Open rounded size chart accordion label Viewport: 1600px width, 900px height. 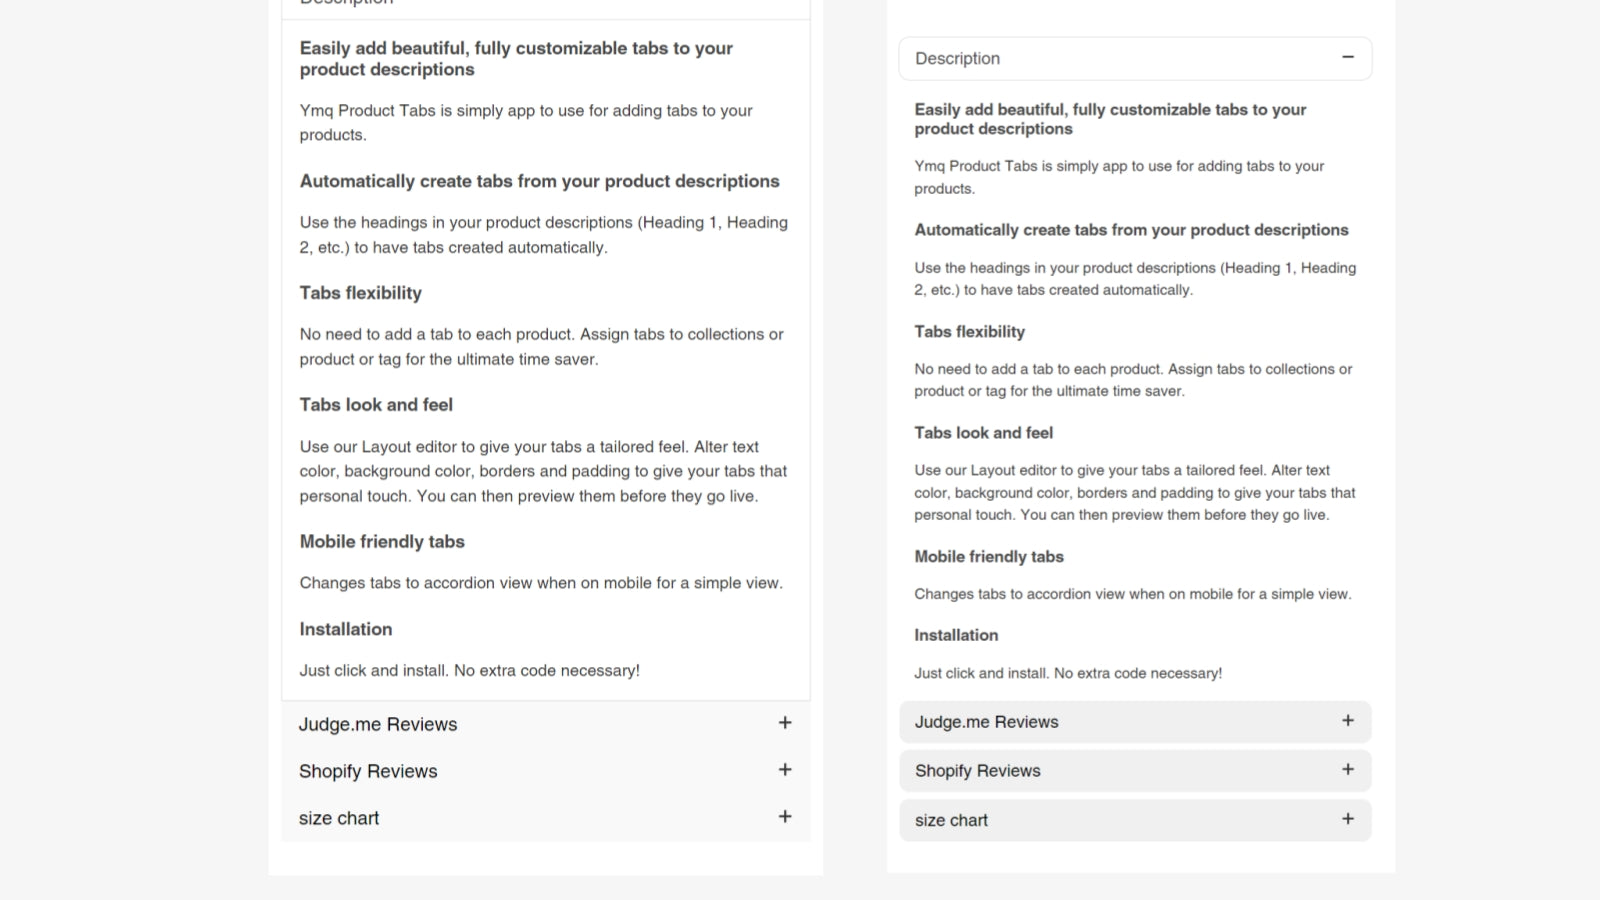(x=951, y=820)
